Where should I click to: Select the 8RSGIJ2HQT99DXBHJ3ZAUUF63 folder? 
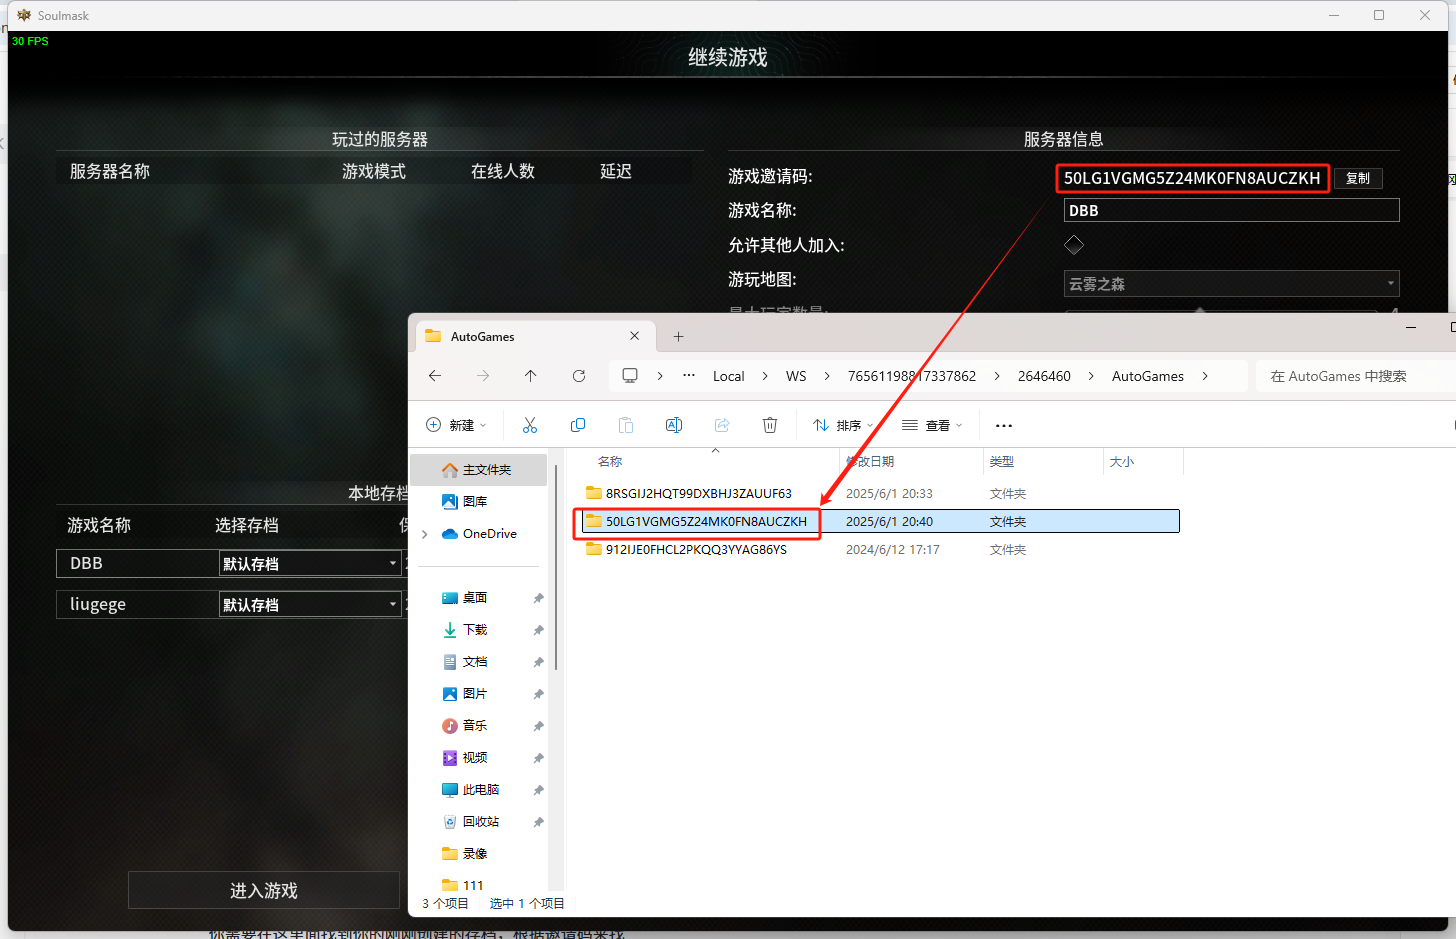point(698,493)
